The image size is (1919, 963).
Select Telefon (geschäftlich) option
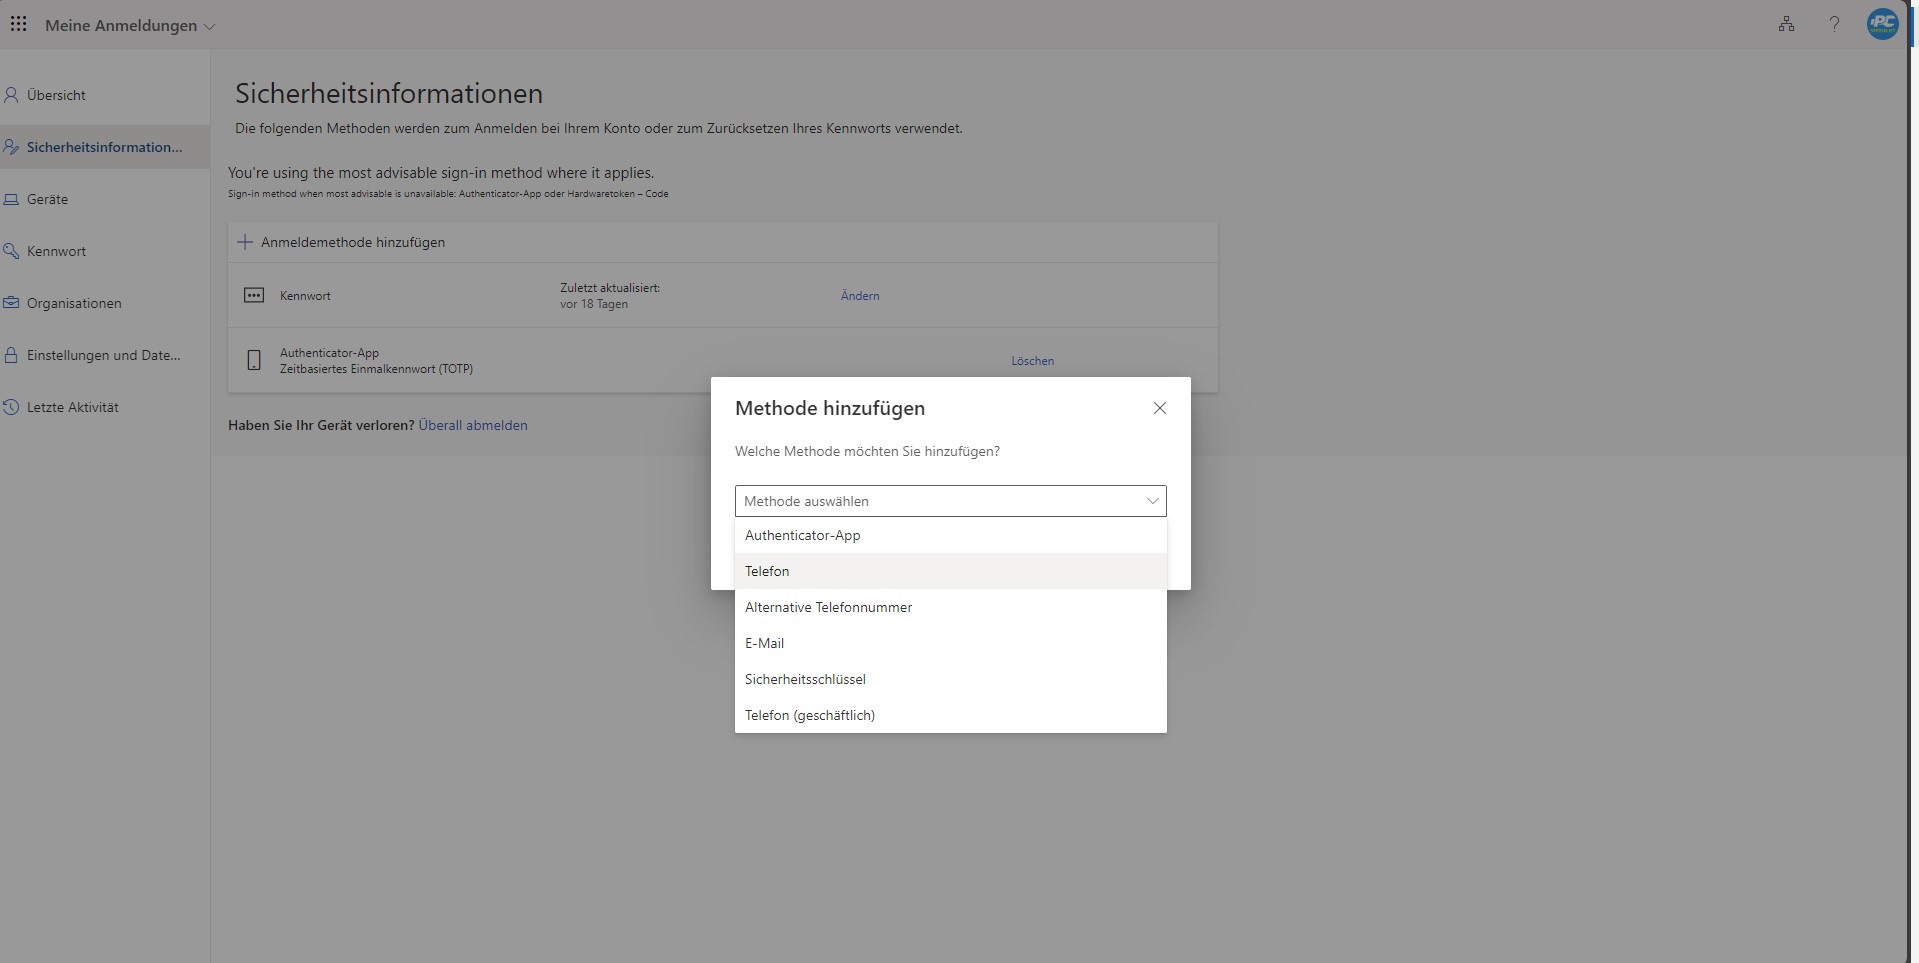tap(809, 715)
